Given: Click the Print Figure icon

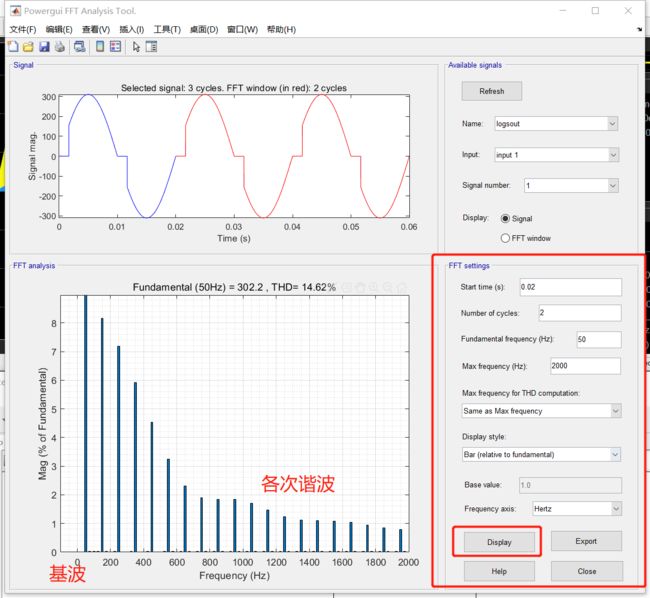Looking at the screenshot, I should click(x=60, y=46).
